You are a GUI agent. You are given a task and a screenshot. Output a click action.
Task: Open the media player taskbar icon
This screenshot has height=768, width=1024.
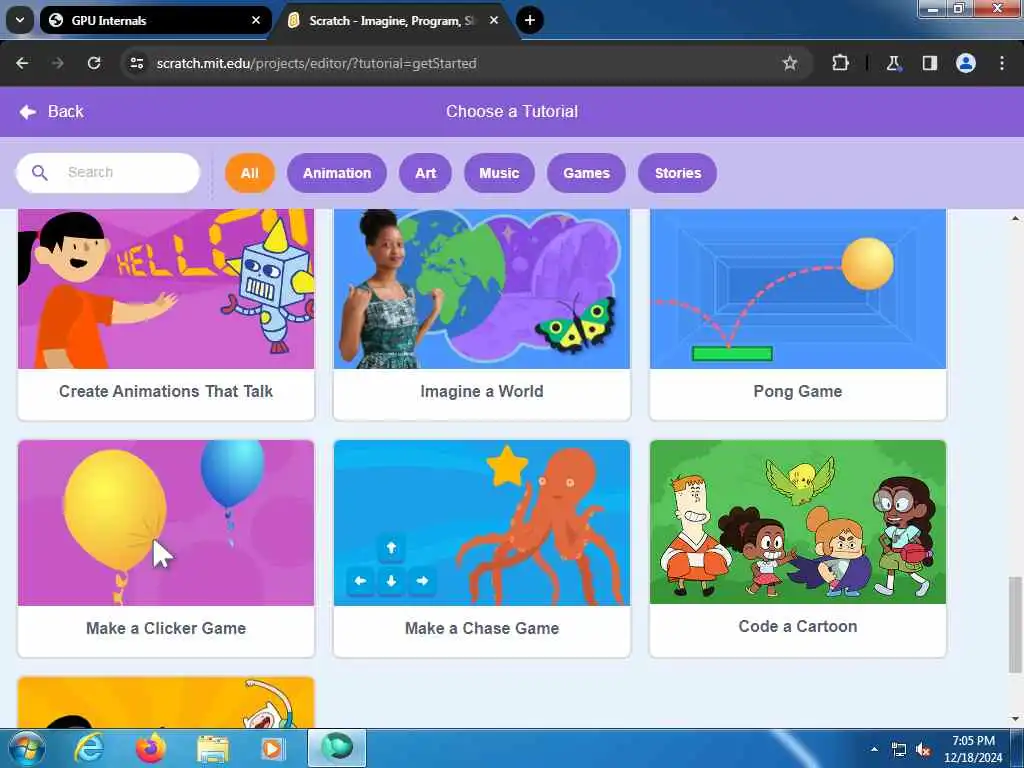pyautogui.click(x=272, y=748)
